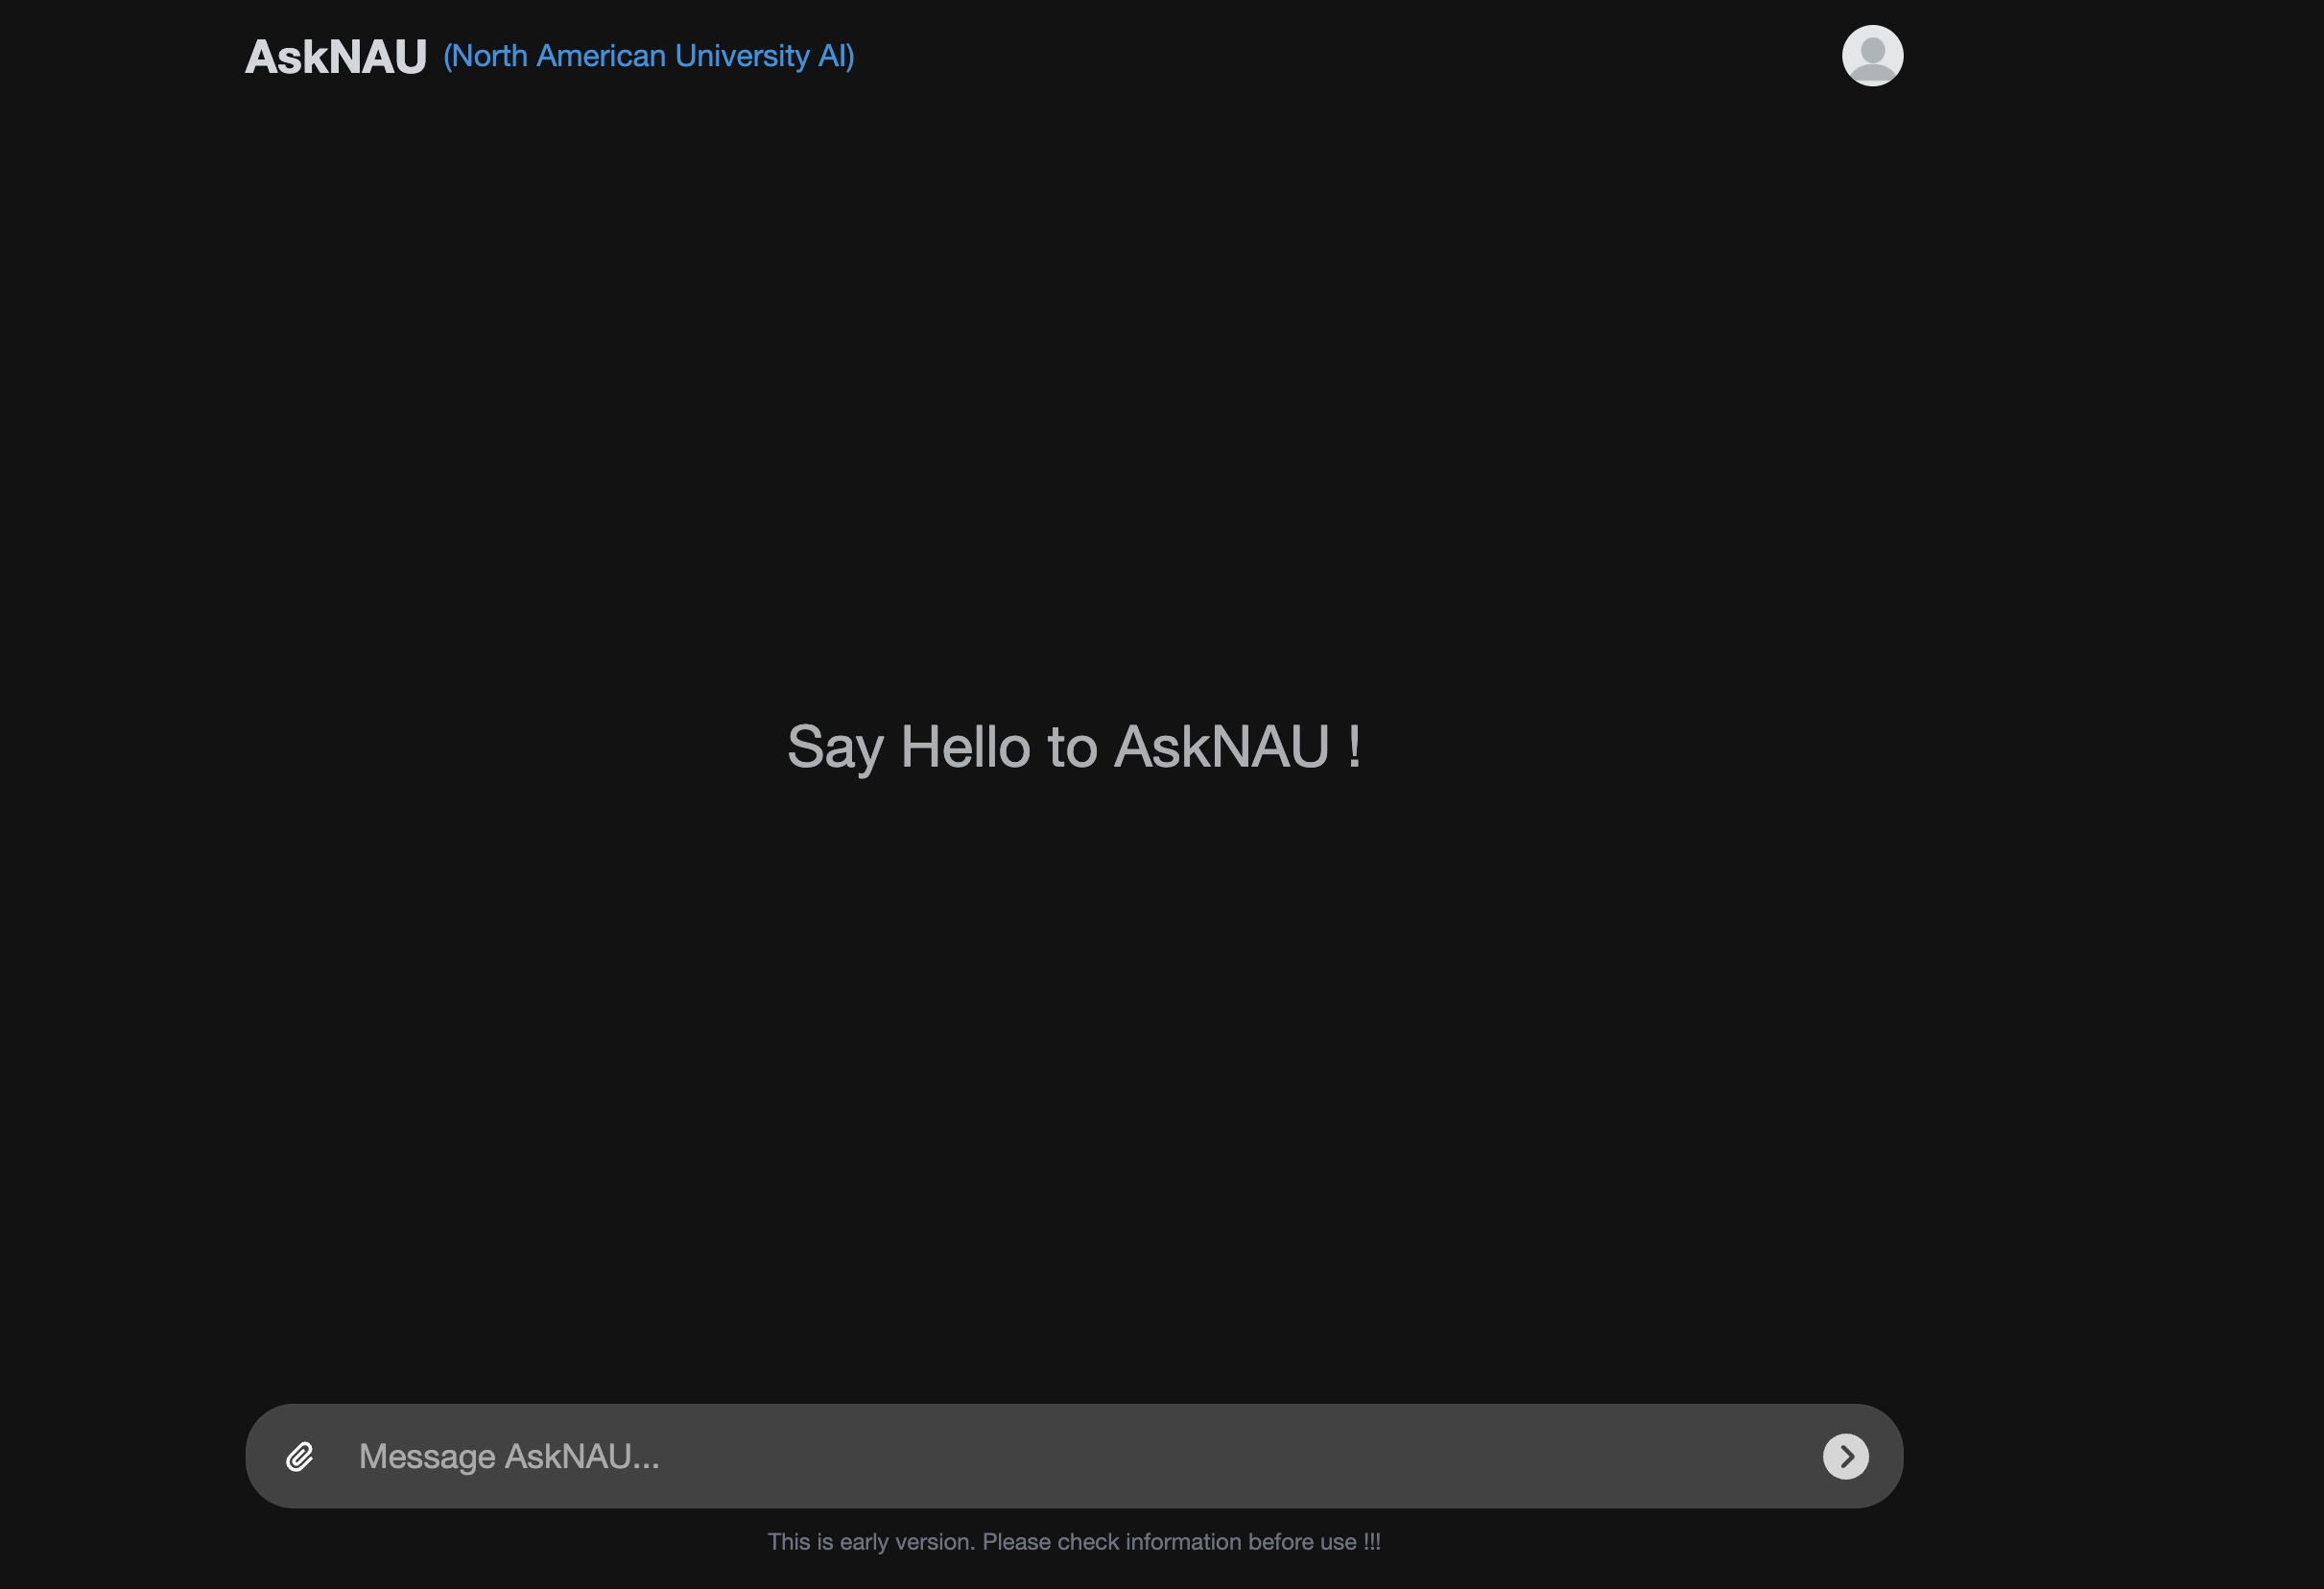Select the Say Hello to AskNAU heading
The height and width of the screenshot is (1589, 2324).
[1073, 747]
